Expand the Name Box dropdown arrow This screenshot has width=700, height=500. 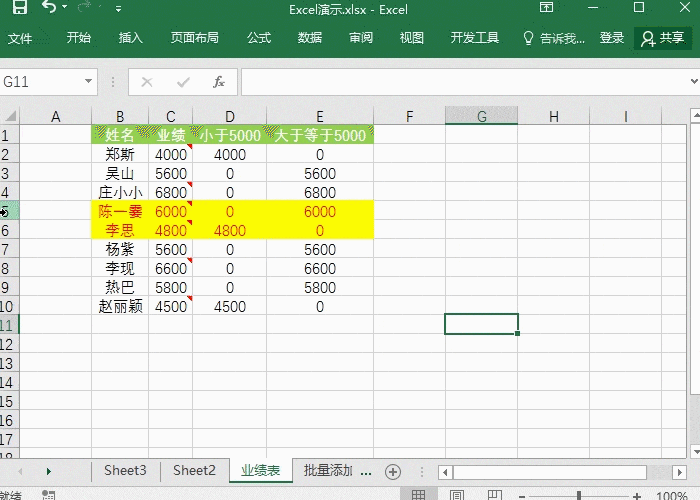(x=88, y=81)
